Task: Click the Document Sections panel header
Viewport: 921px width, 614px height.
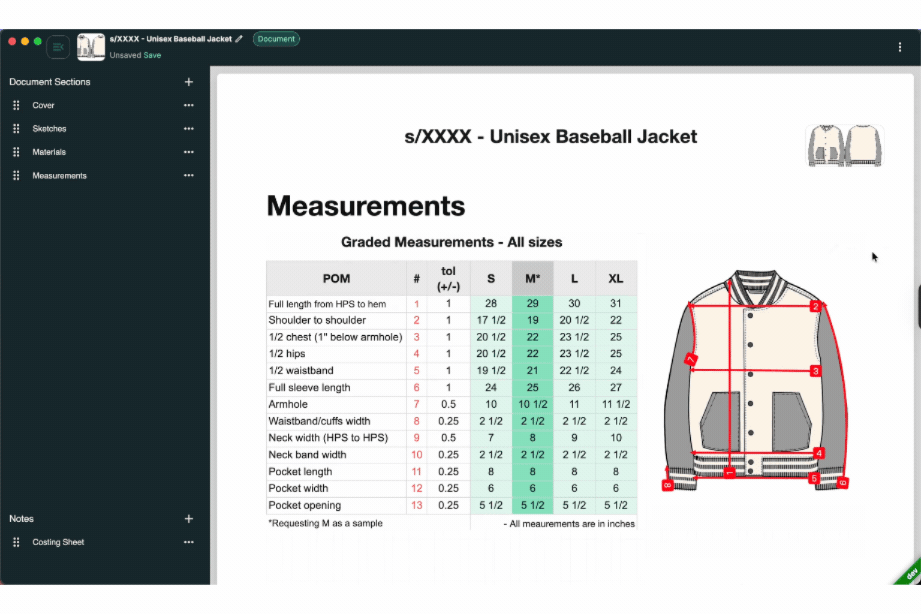Action: (x=50, y=82)
